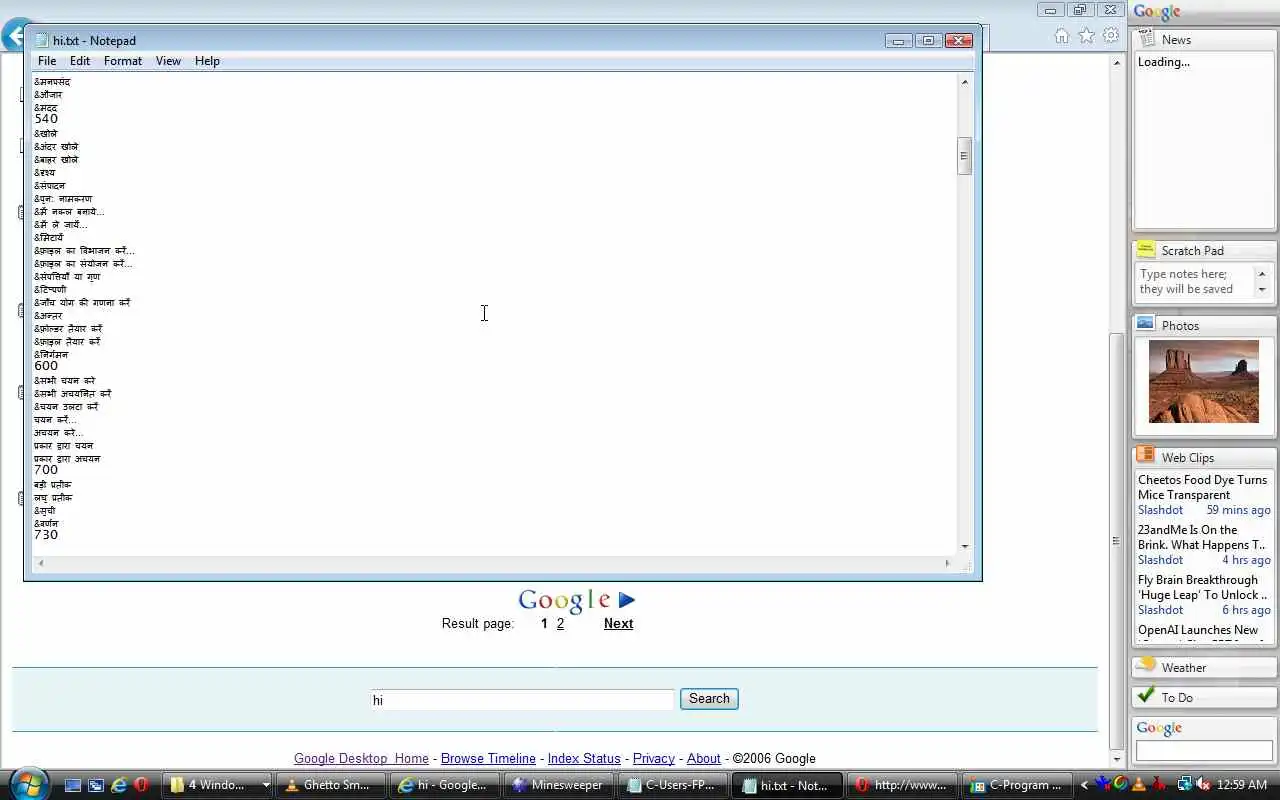Viewport: 1280px width, 800px height.
Task: Click Scratch Pad scroll down arrow
Action: [x=1262, y=289]
